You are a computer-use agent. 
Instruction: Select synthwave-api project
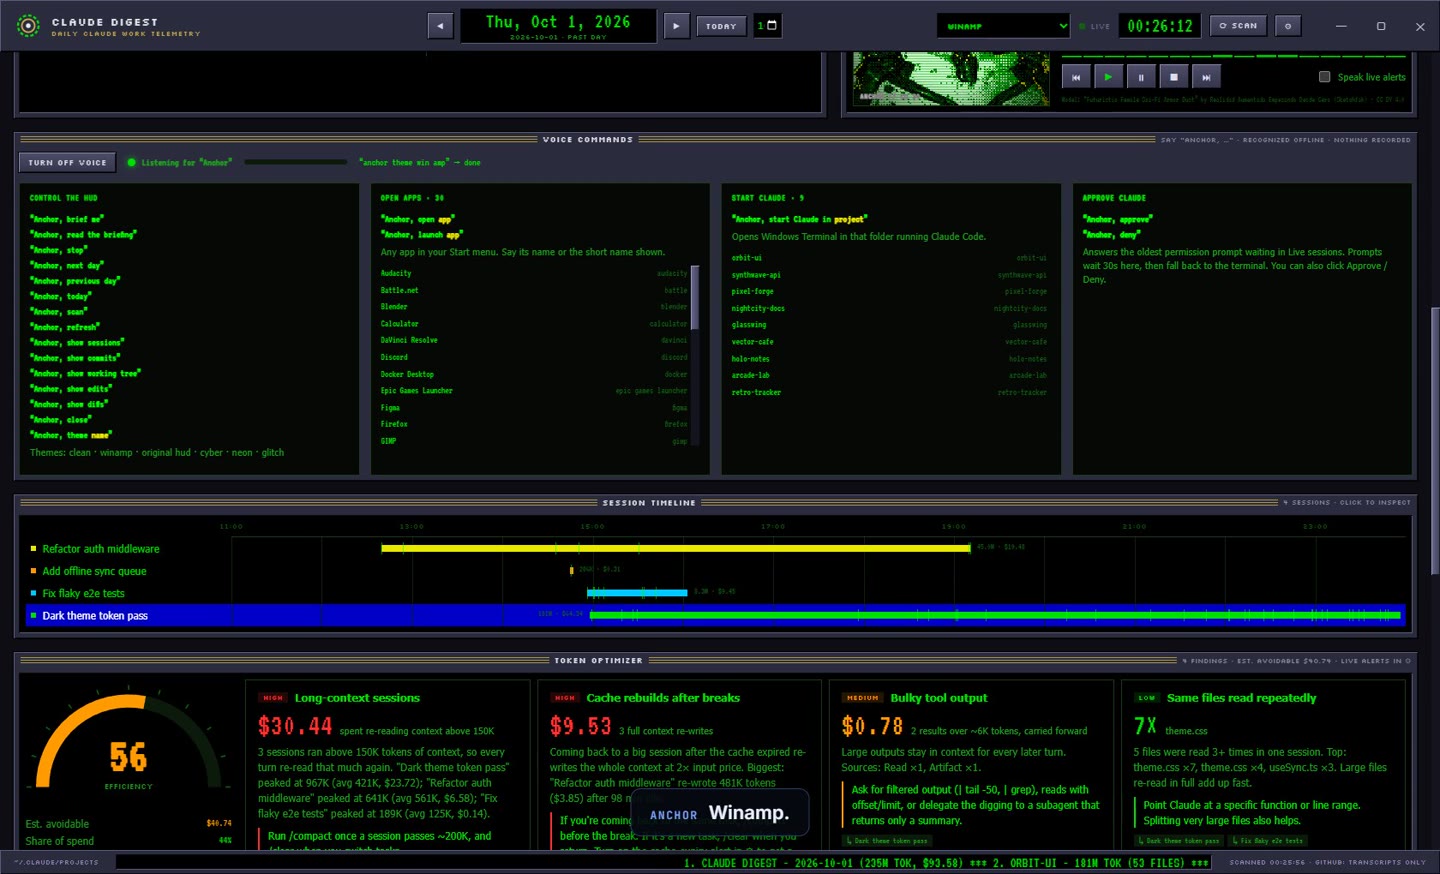click(x=889, y=275)
